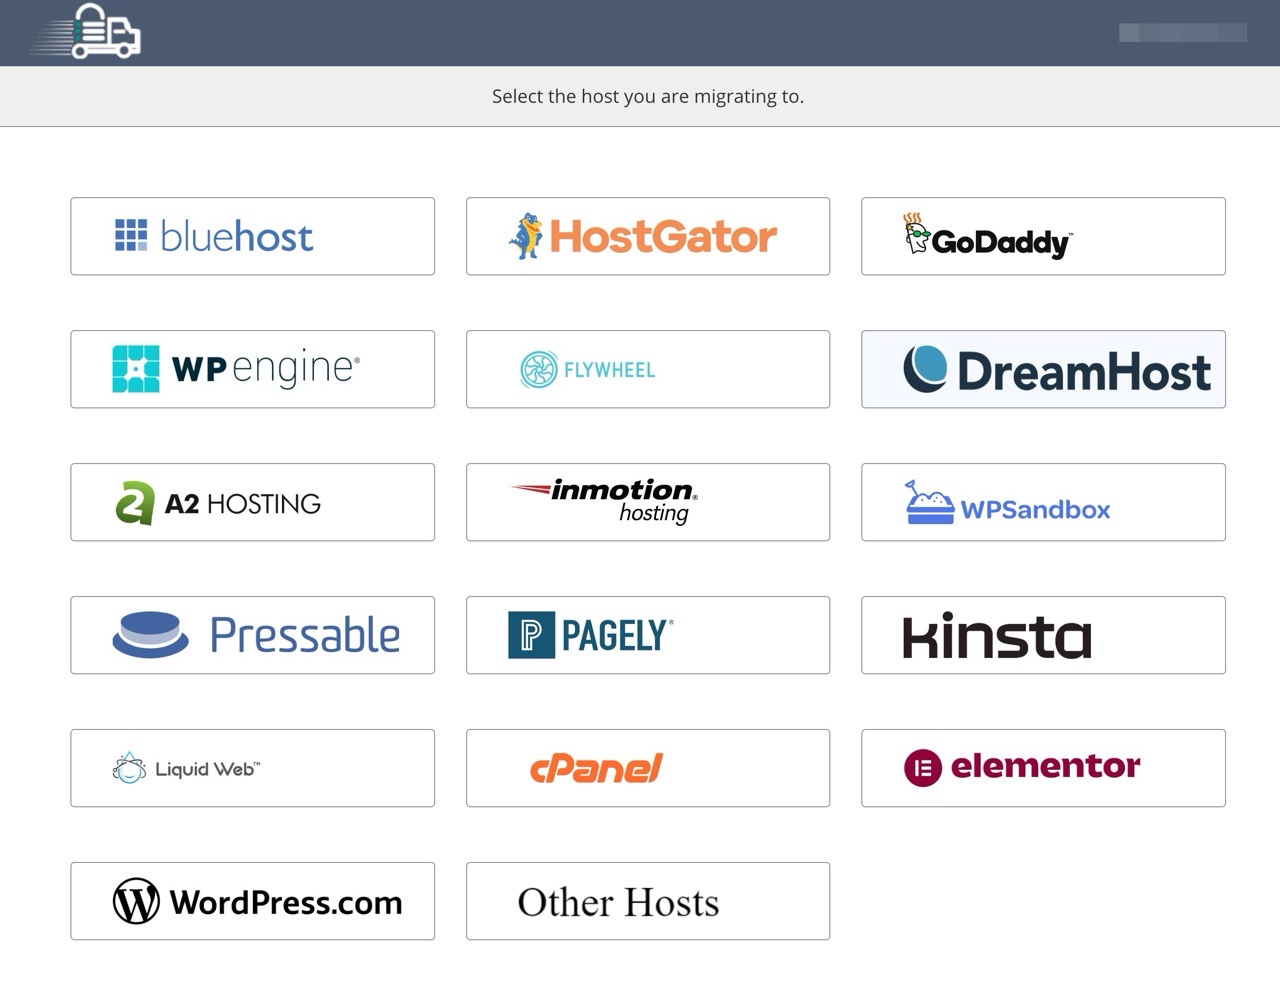
Task: Choose the Other Hosts option
Action: click(x=648, y=901)
